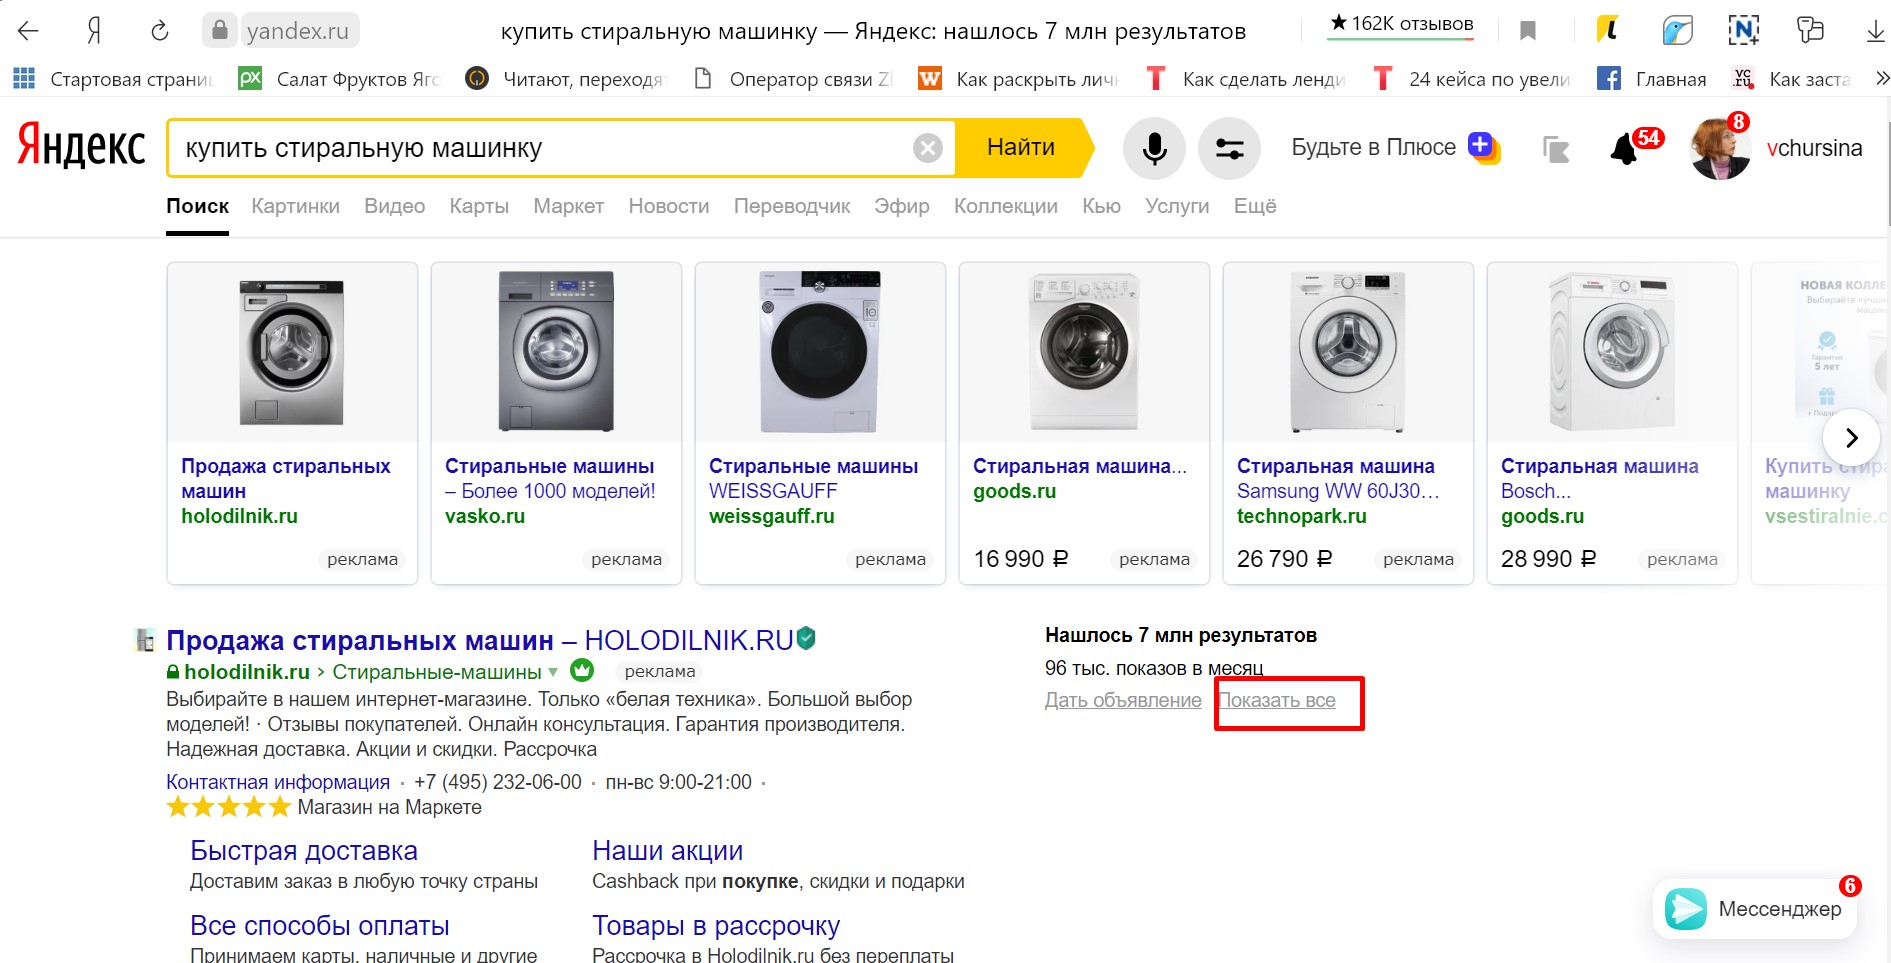Screen dimensions: 1891x963
Task: Open search settings sliders icon
Action: (x=1229, y=149)
